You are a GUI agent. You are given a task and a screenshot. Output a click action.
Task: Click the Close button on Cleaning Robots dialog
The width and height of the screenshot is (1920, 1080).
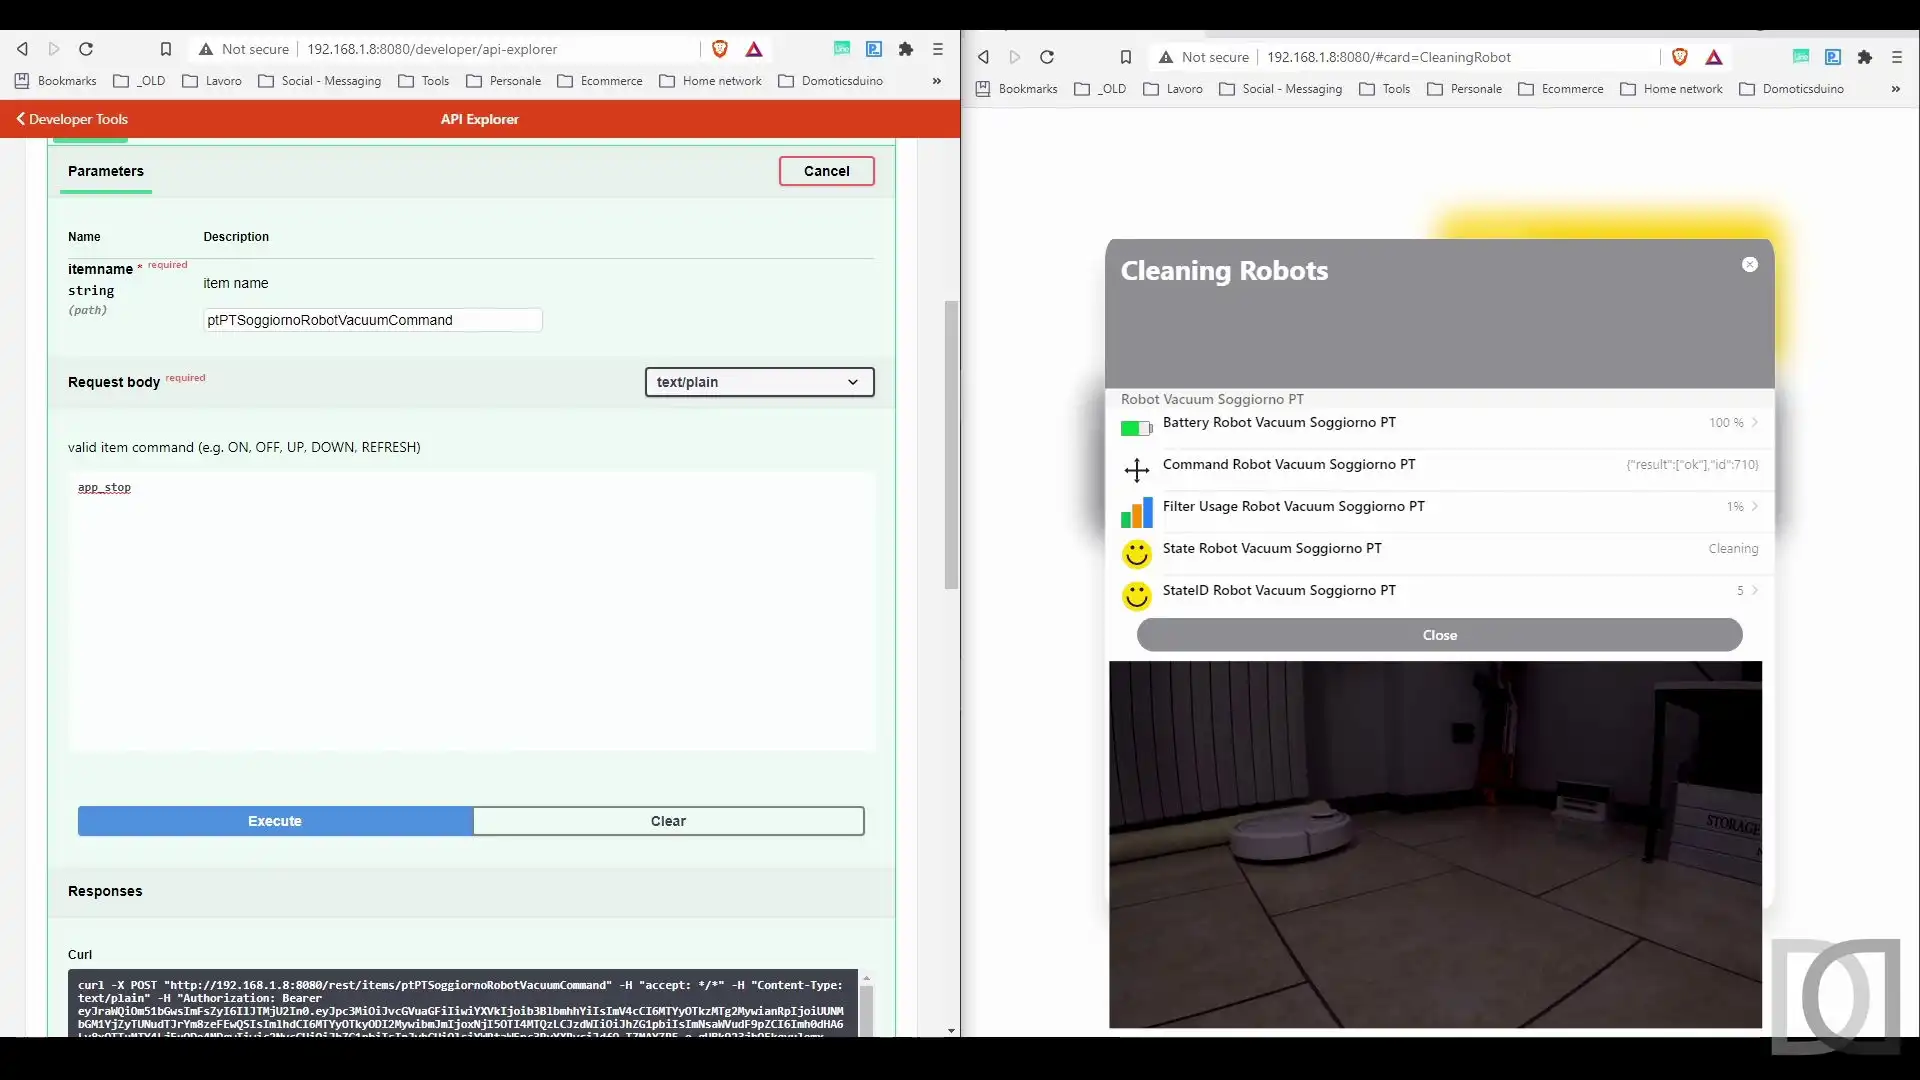click(1439, 634)
